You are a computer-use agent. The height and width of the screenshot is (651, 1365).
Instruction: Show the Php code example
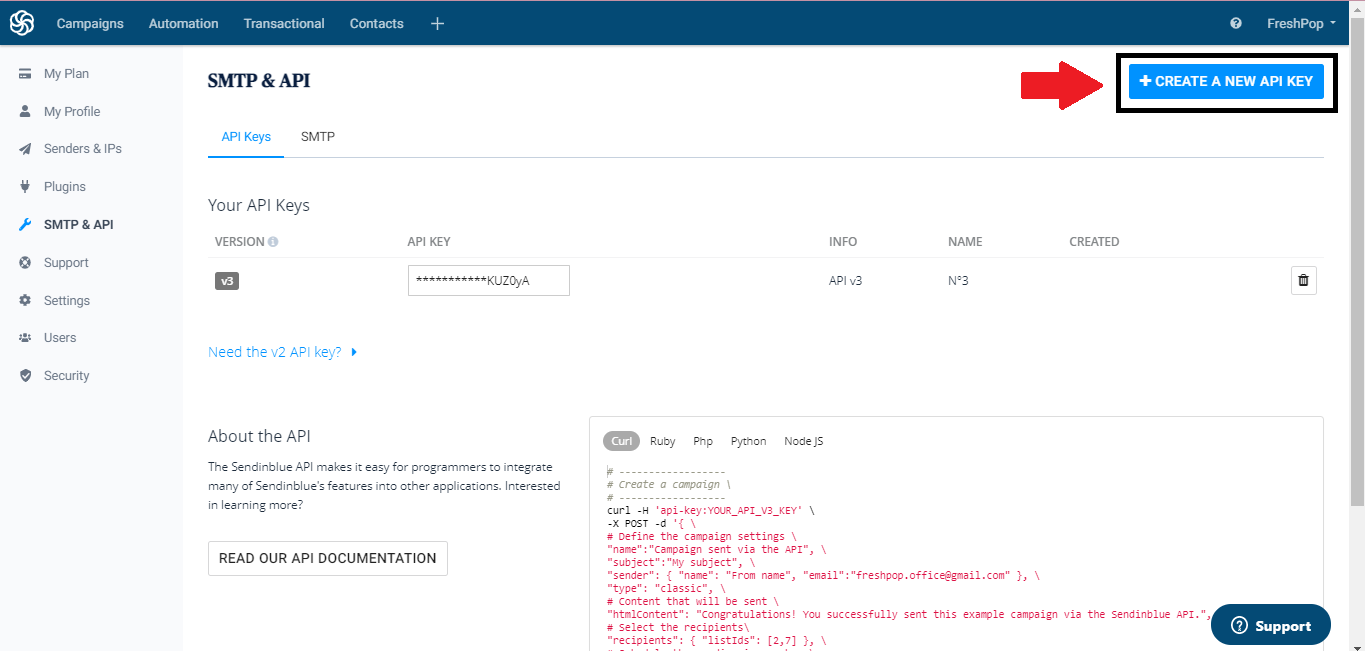tap(703, 441)
